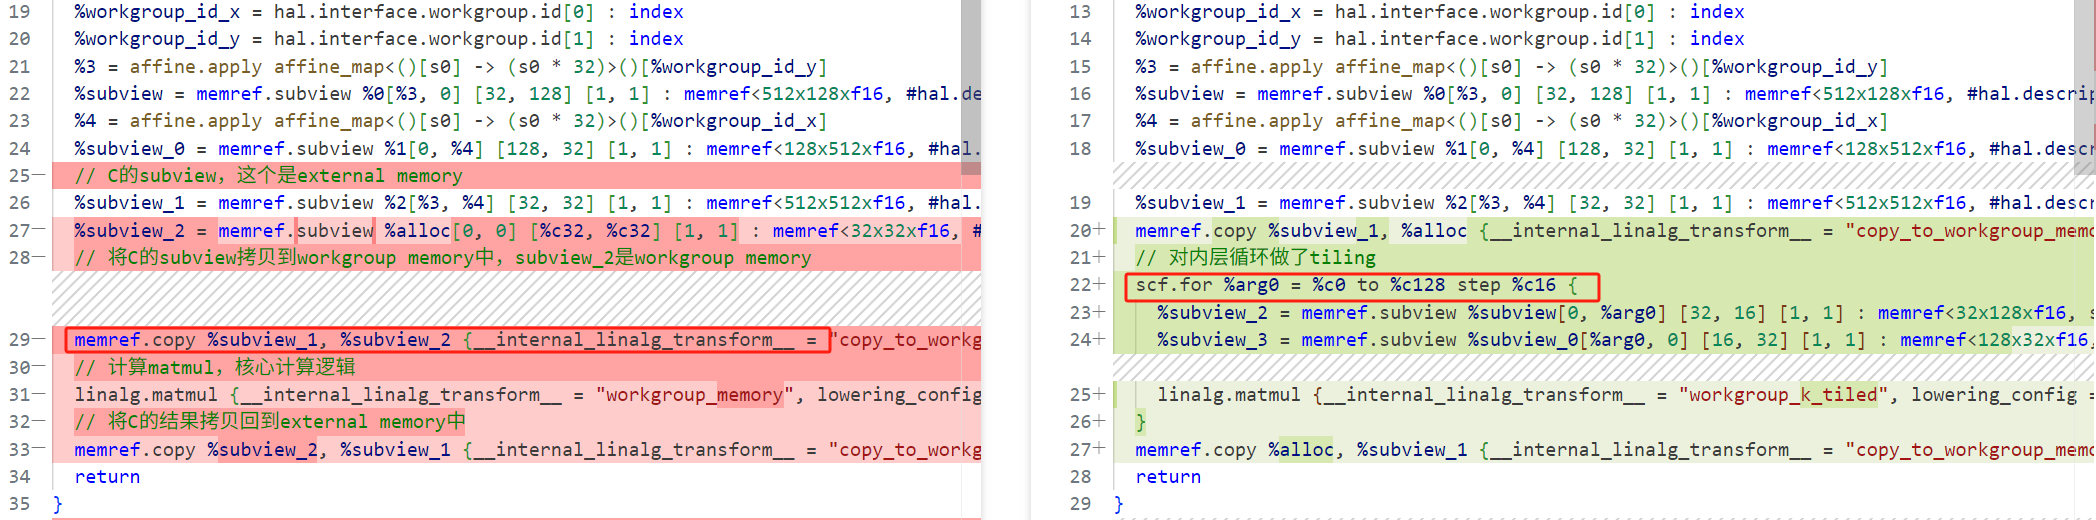2096x520 pixels.
Task: Click the plus marker beside right line 25
Action: click(x=1100, y=395)
